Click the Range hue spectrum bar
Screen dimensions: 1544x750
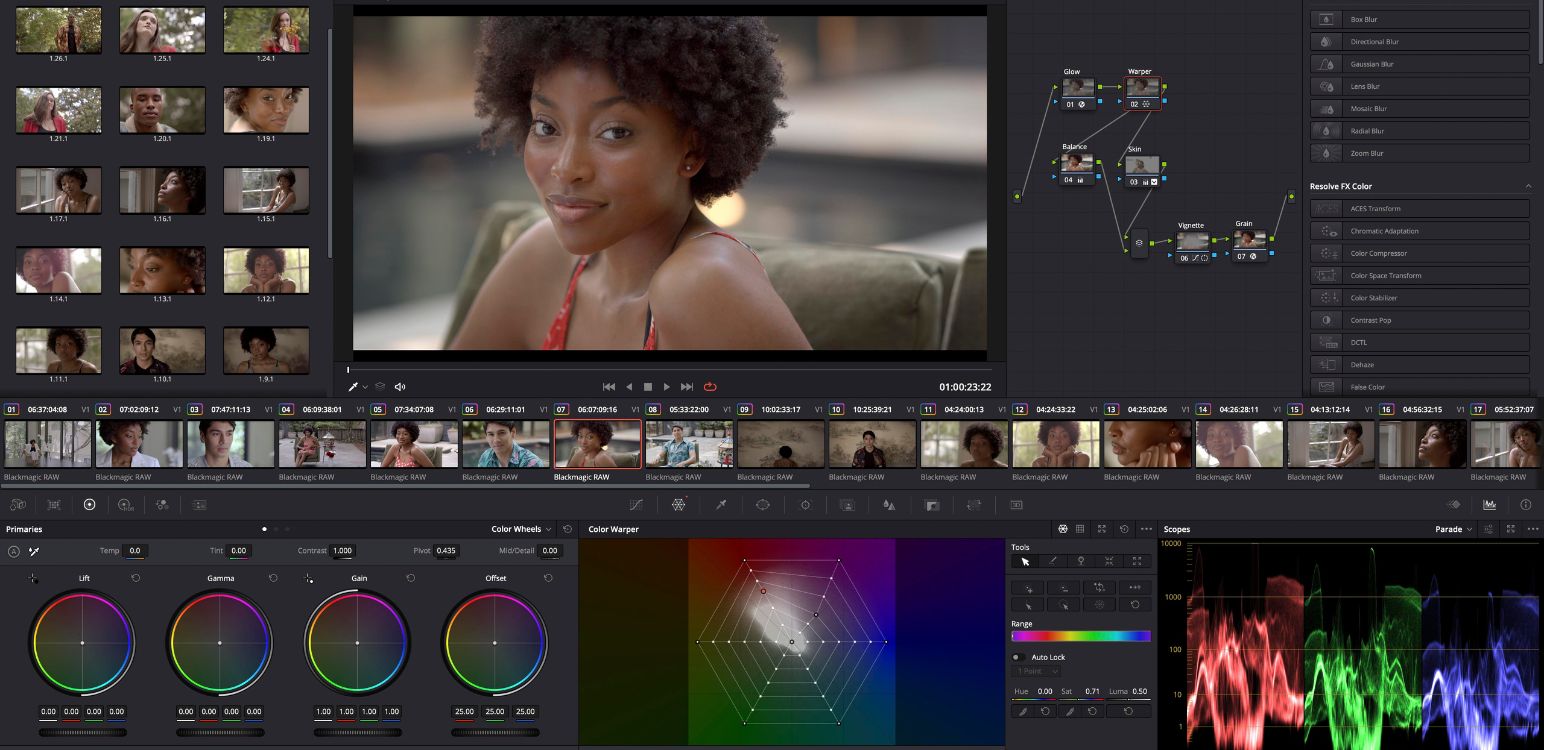[x=1080, y=636]
